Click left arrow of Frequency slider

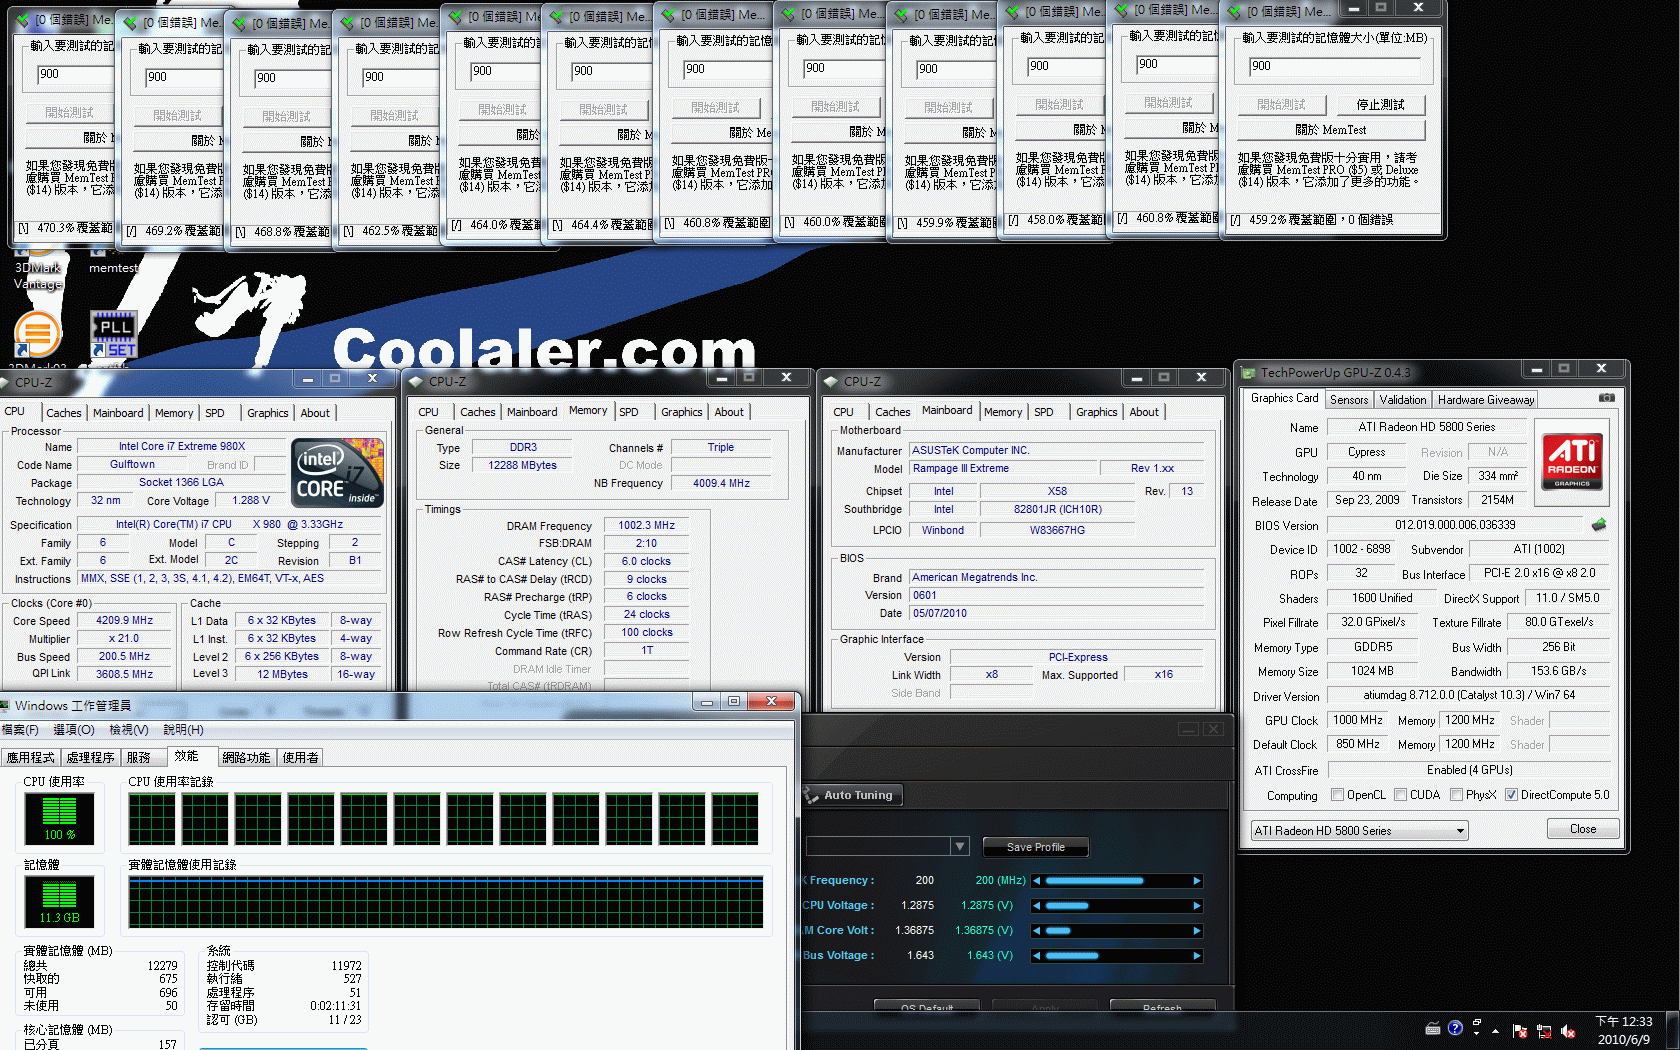tap(1037, 881)
